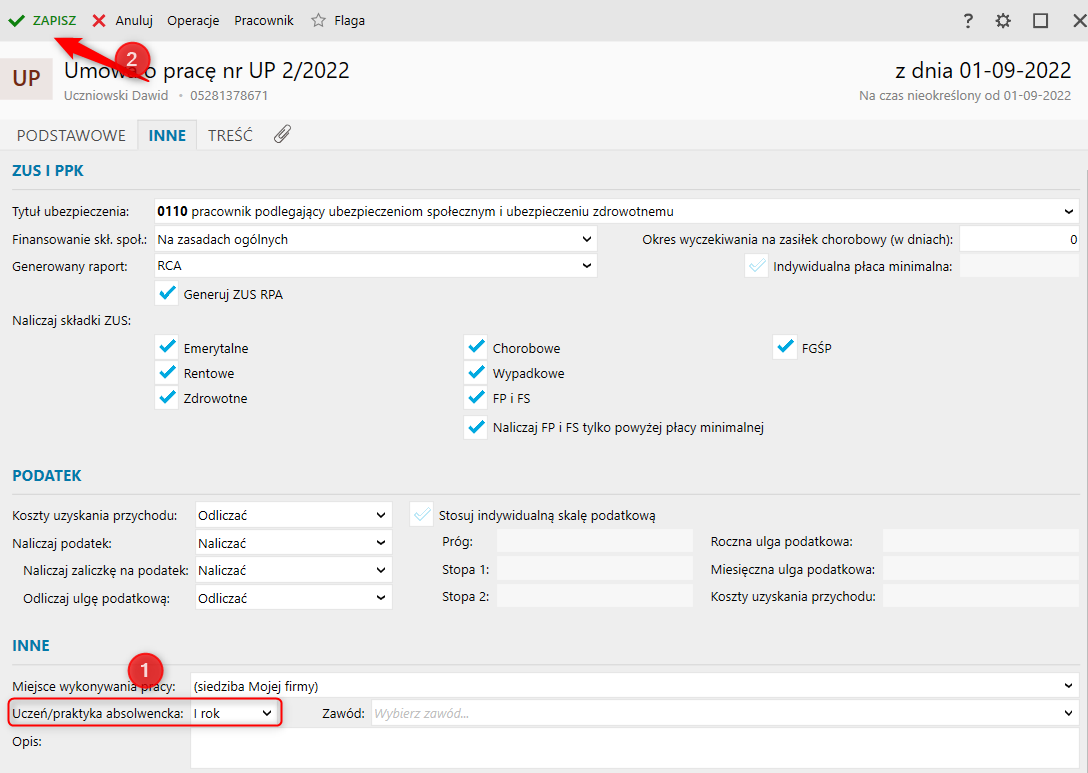The height and width of the screenshot is (773, 1088).
Task: Click the Flaga star icon
Action: 318,21
